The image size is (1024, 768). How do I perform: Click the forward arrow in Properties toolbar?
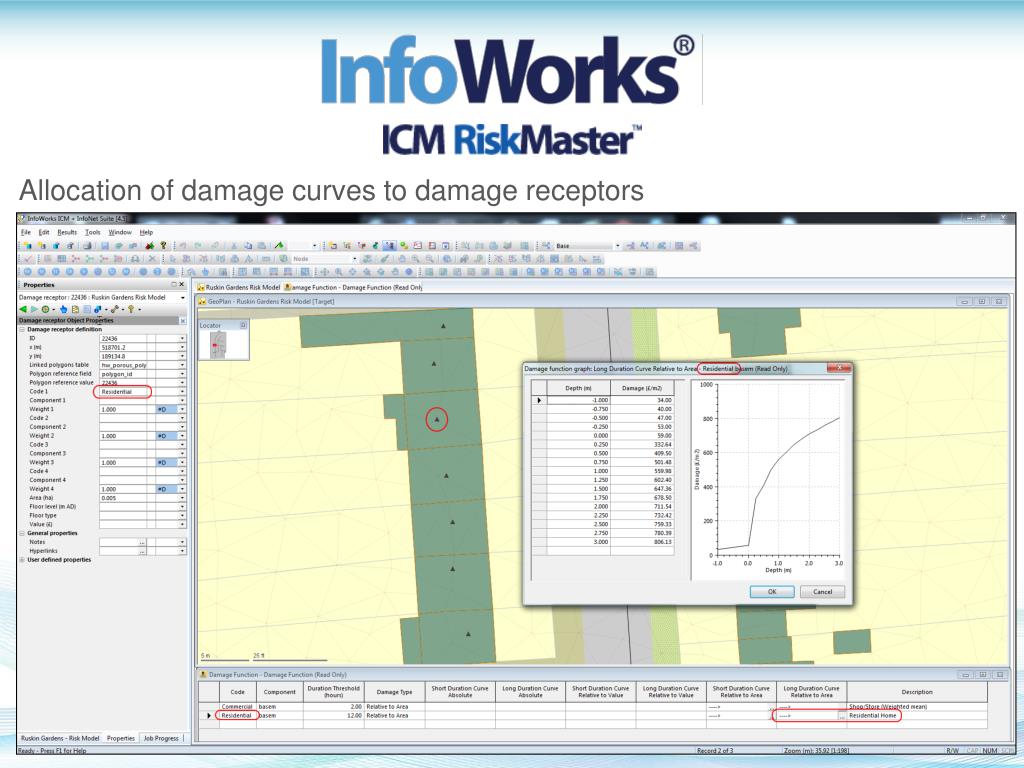pos(35,309)
